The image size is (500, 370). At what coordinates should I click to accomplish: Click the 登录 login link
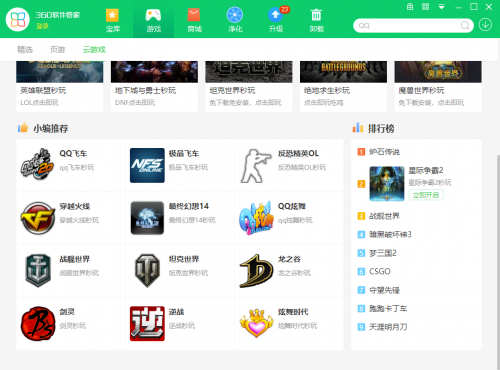(42, 26)
